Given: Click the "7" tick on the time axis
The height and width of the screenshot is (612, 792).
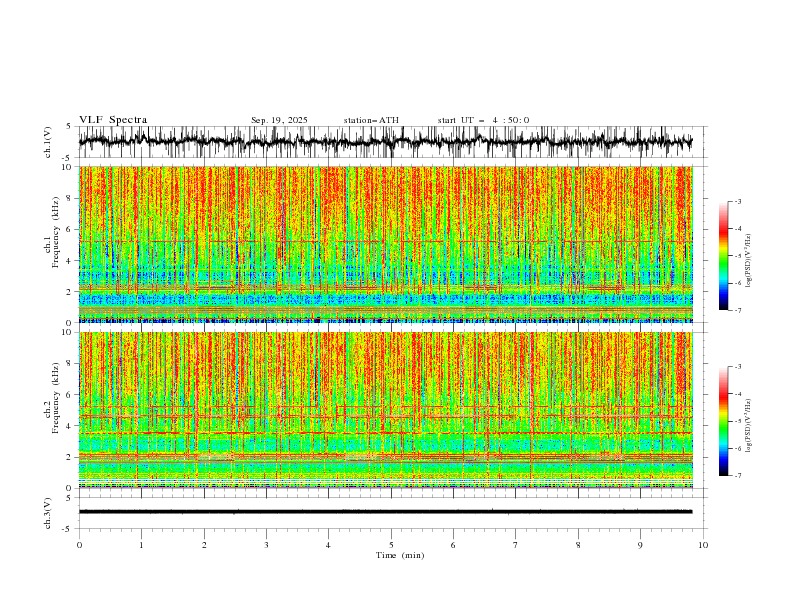Looking at the screenshot, I should pyautogui.click(x=516, y=545).
